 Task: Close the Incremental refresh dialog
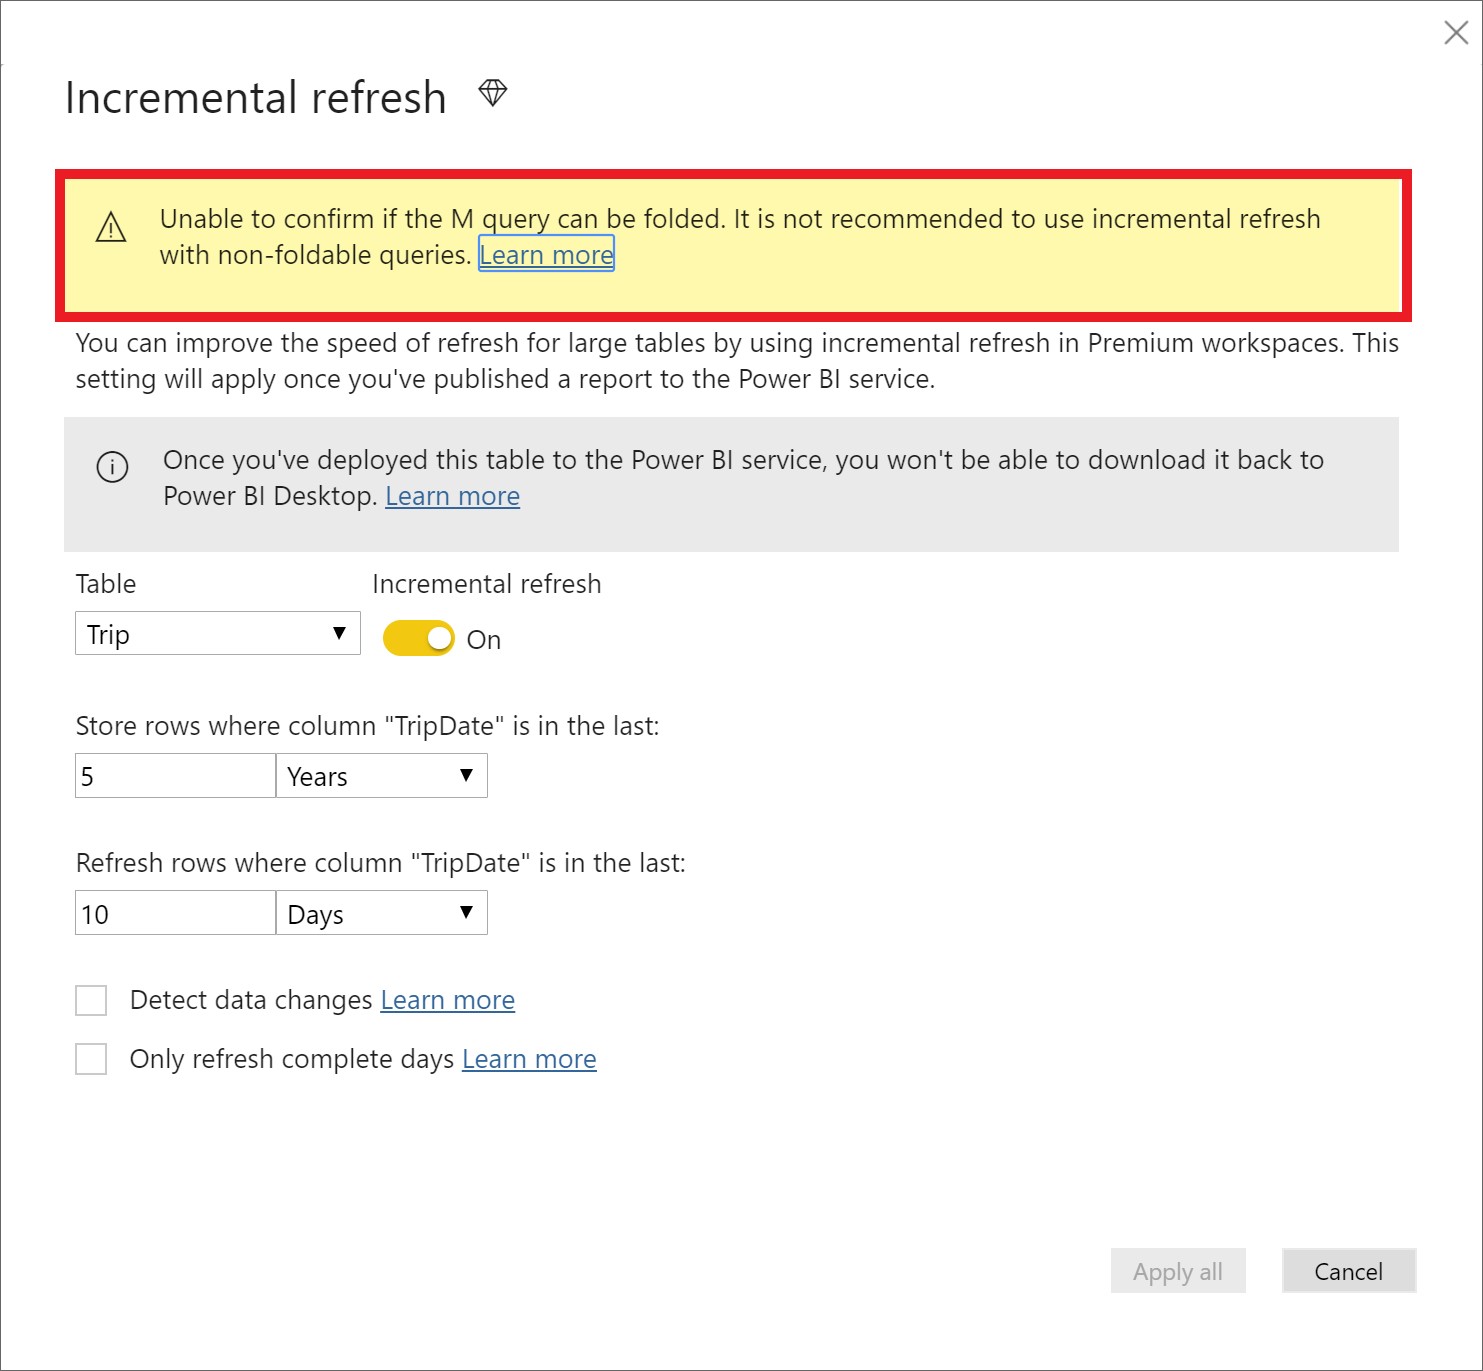pos(1455,33)
